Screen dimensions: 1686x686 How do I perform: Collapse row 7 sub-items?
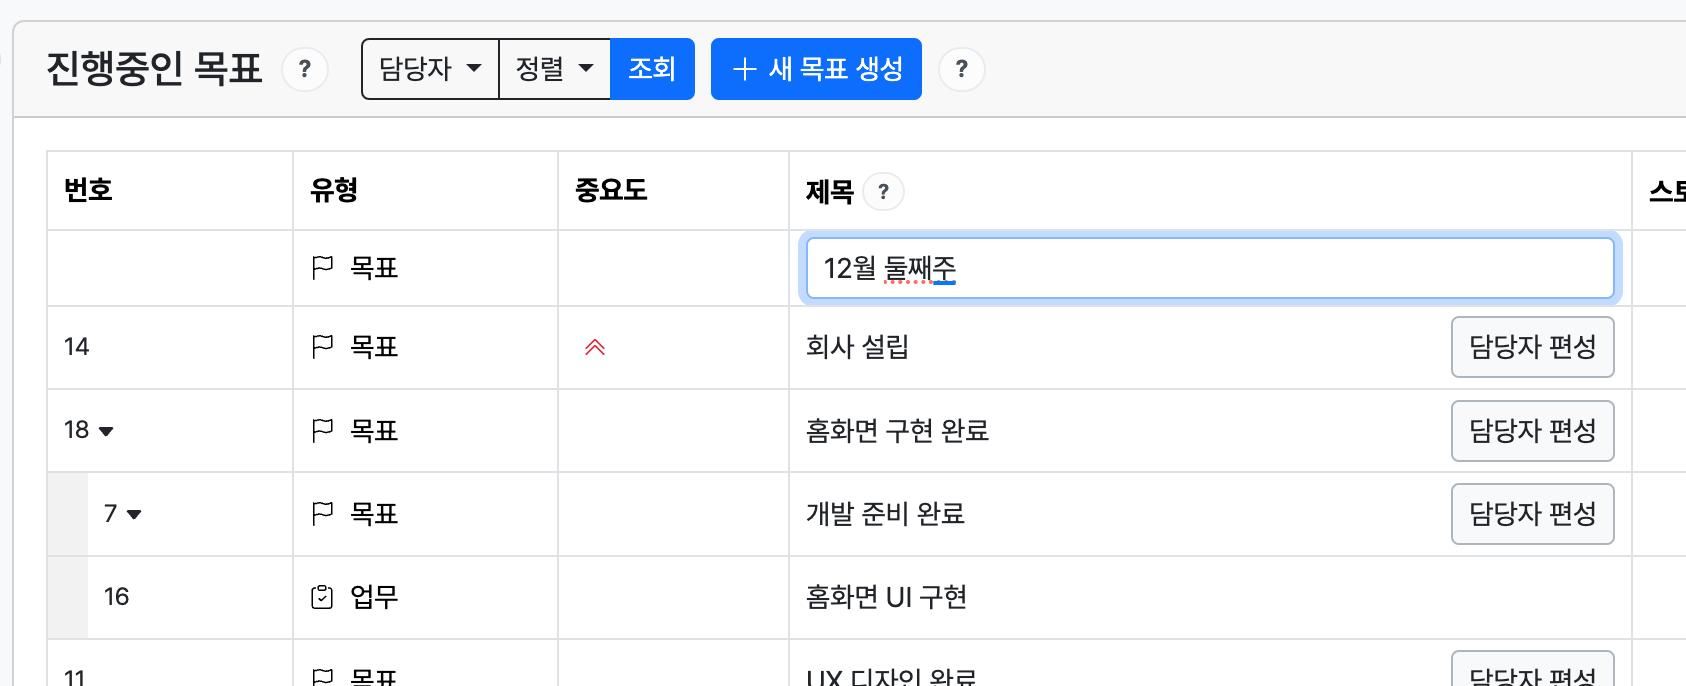[134, 514]
